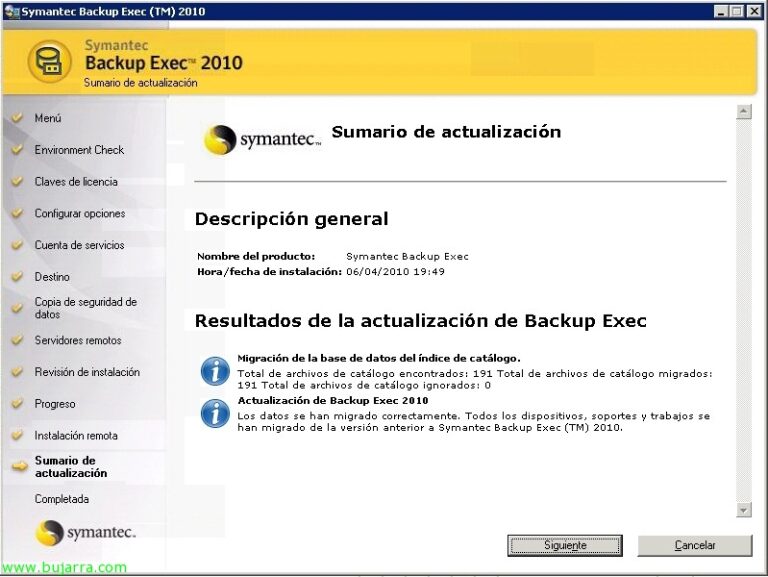Click checkmark icon beside Menú

click(18, 117)
